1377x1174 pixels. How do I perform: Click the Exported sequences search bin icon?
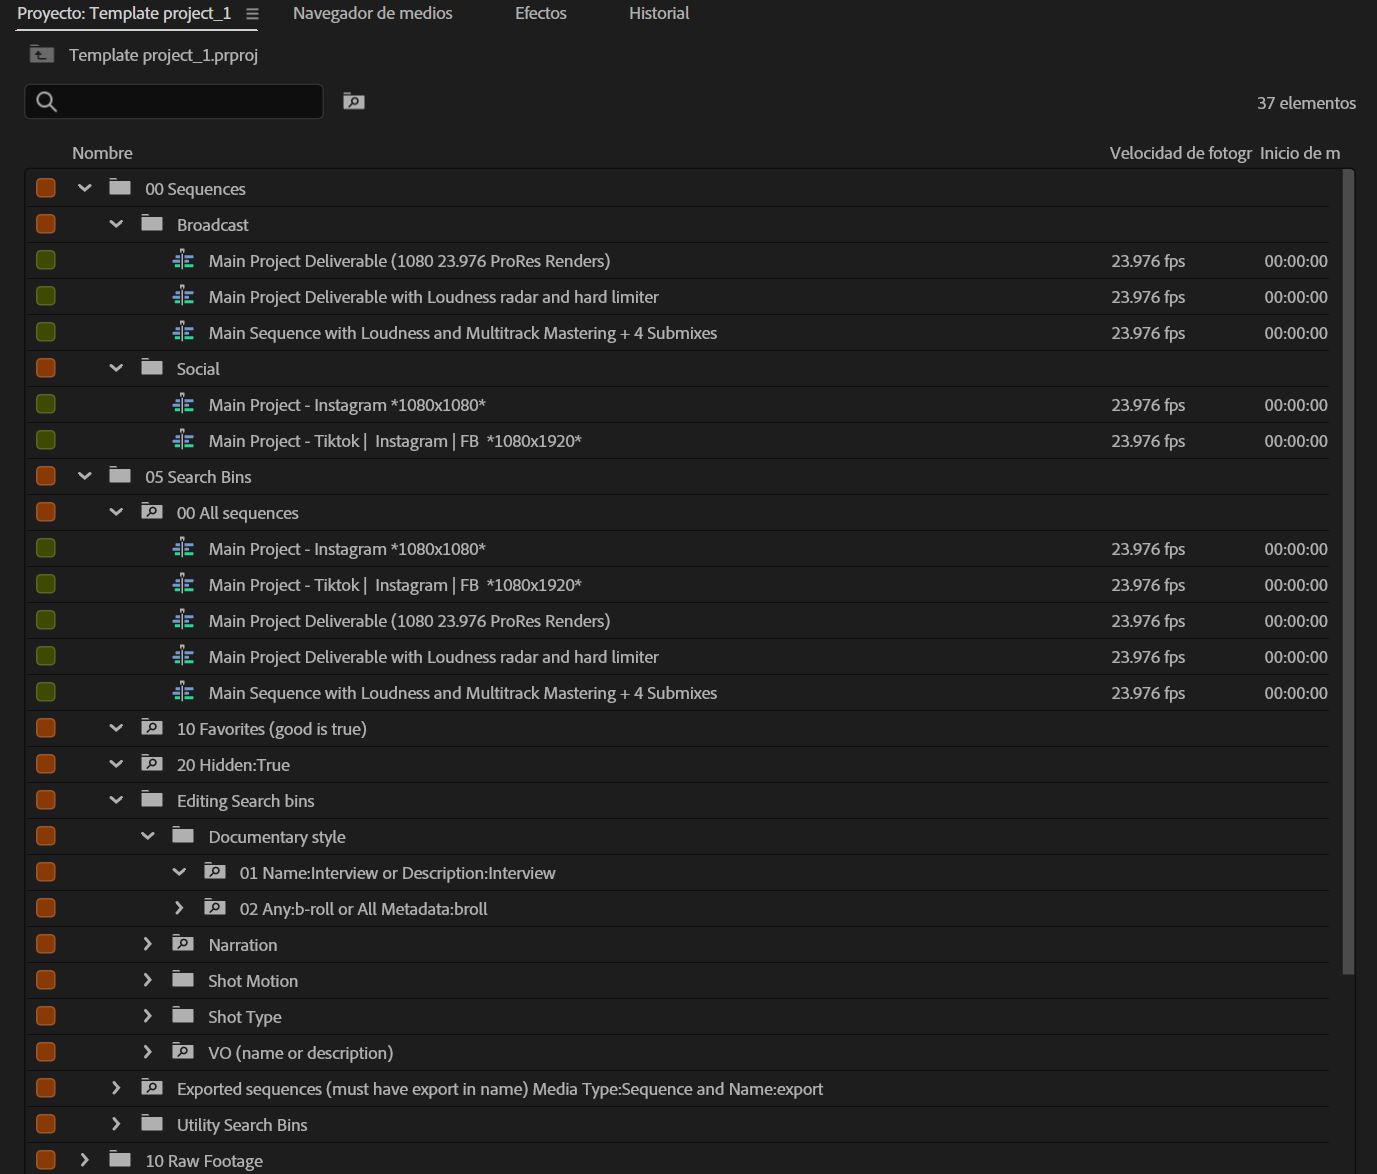coord(152,1087)
